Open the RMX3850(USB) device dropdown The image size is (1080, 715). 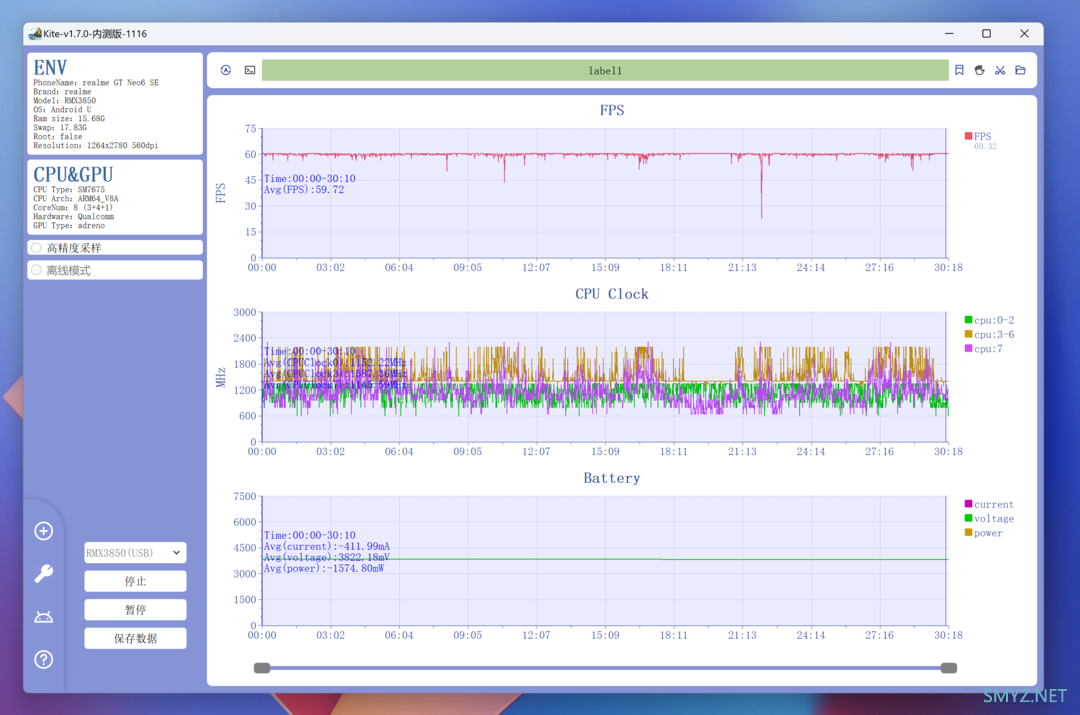(x=135, y=552)
